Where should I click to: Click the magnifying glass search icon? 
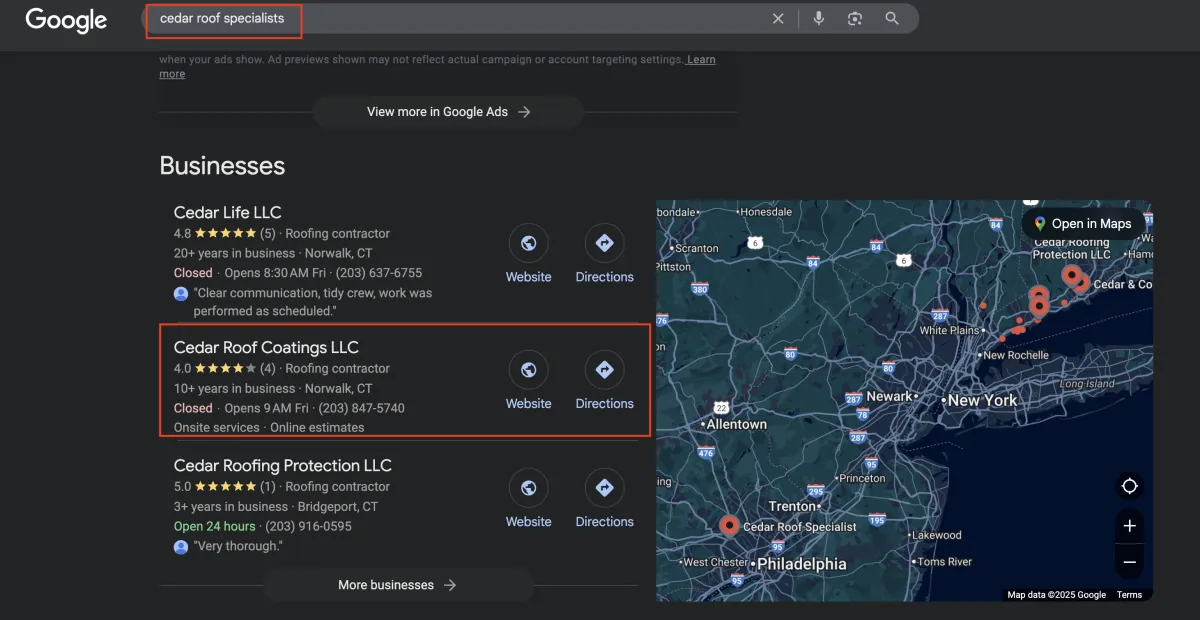tap(892, 19)
